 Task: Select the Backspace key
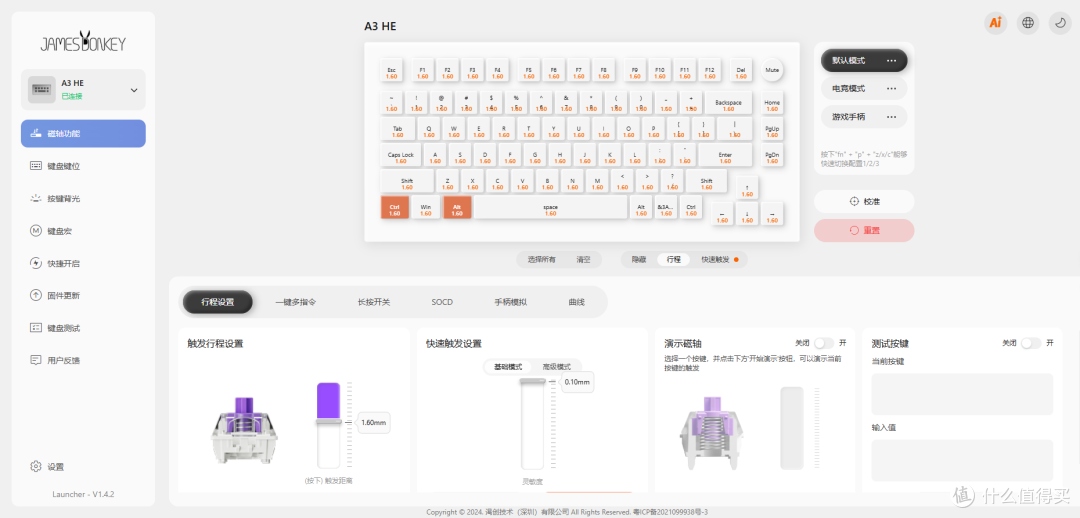coord(728,103)
